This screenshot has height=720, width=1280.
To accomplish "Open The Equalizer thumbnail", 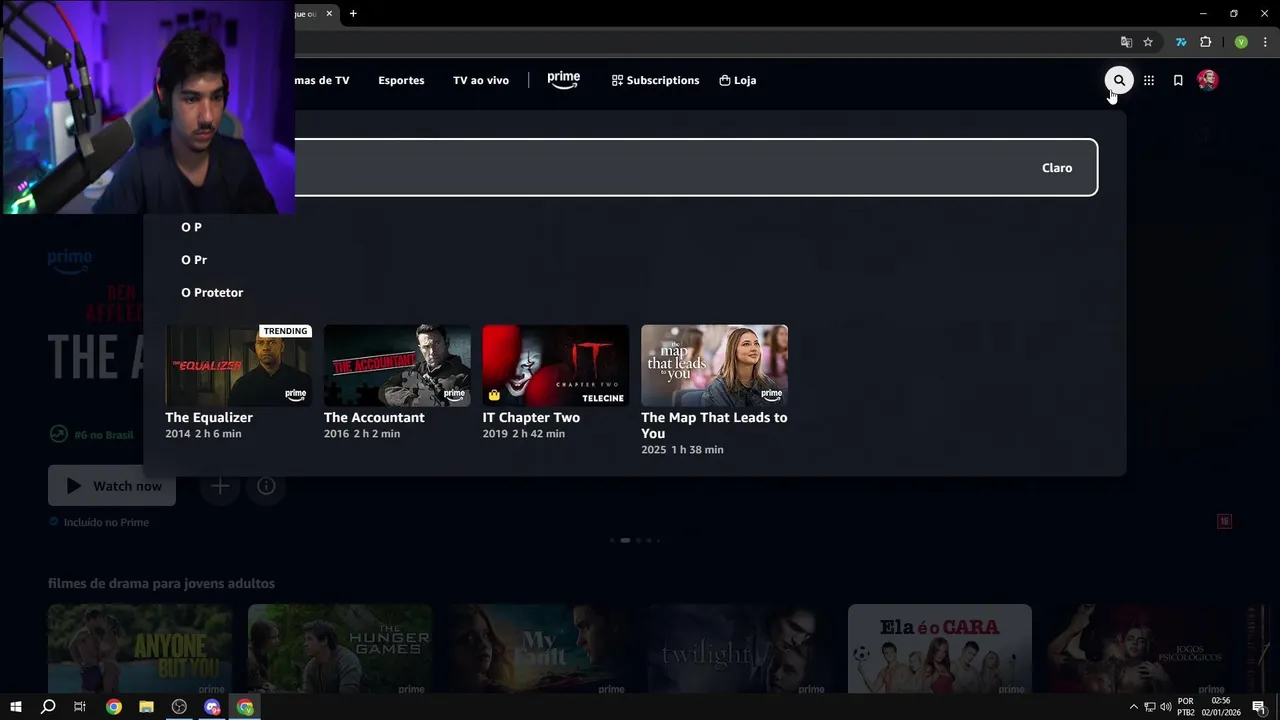I will [238, 365].
